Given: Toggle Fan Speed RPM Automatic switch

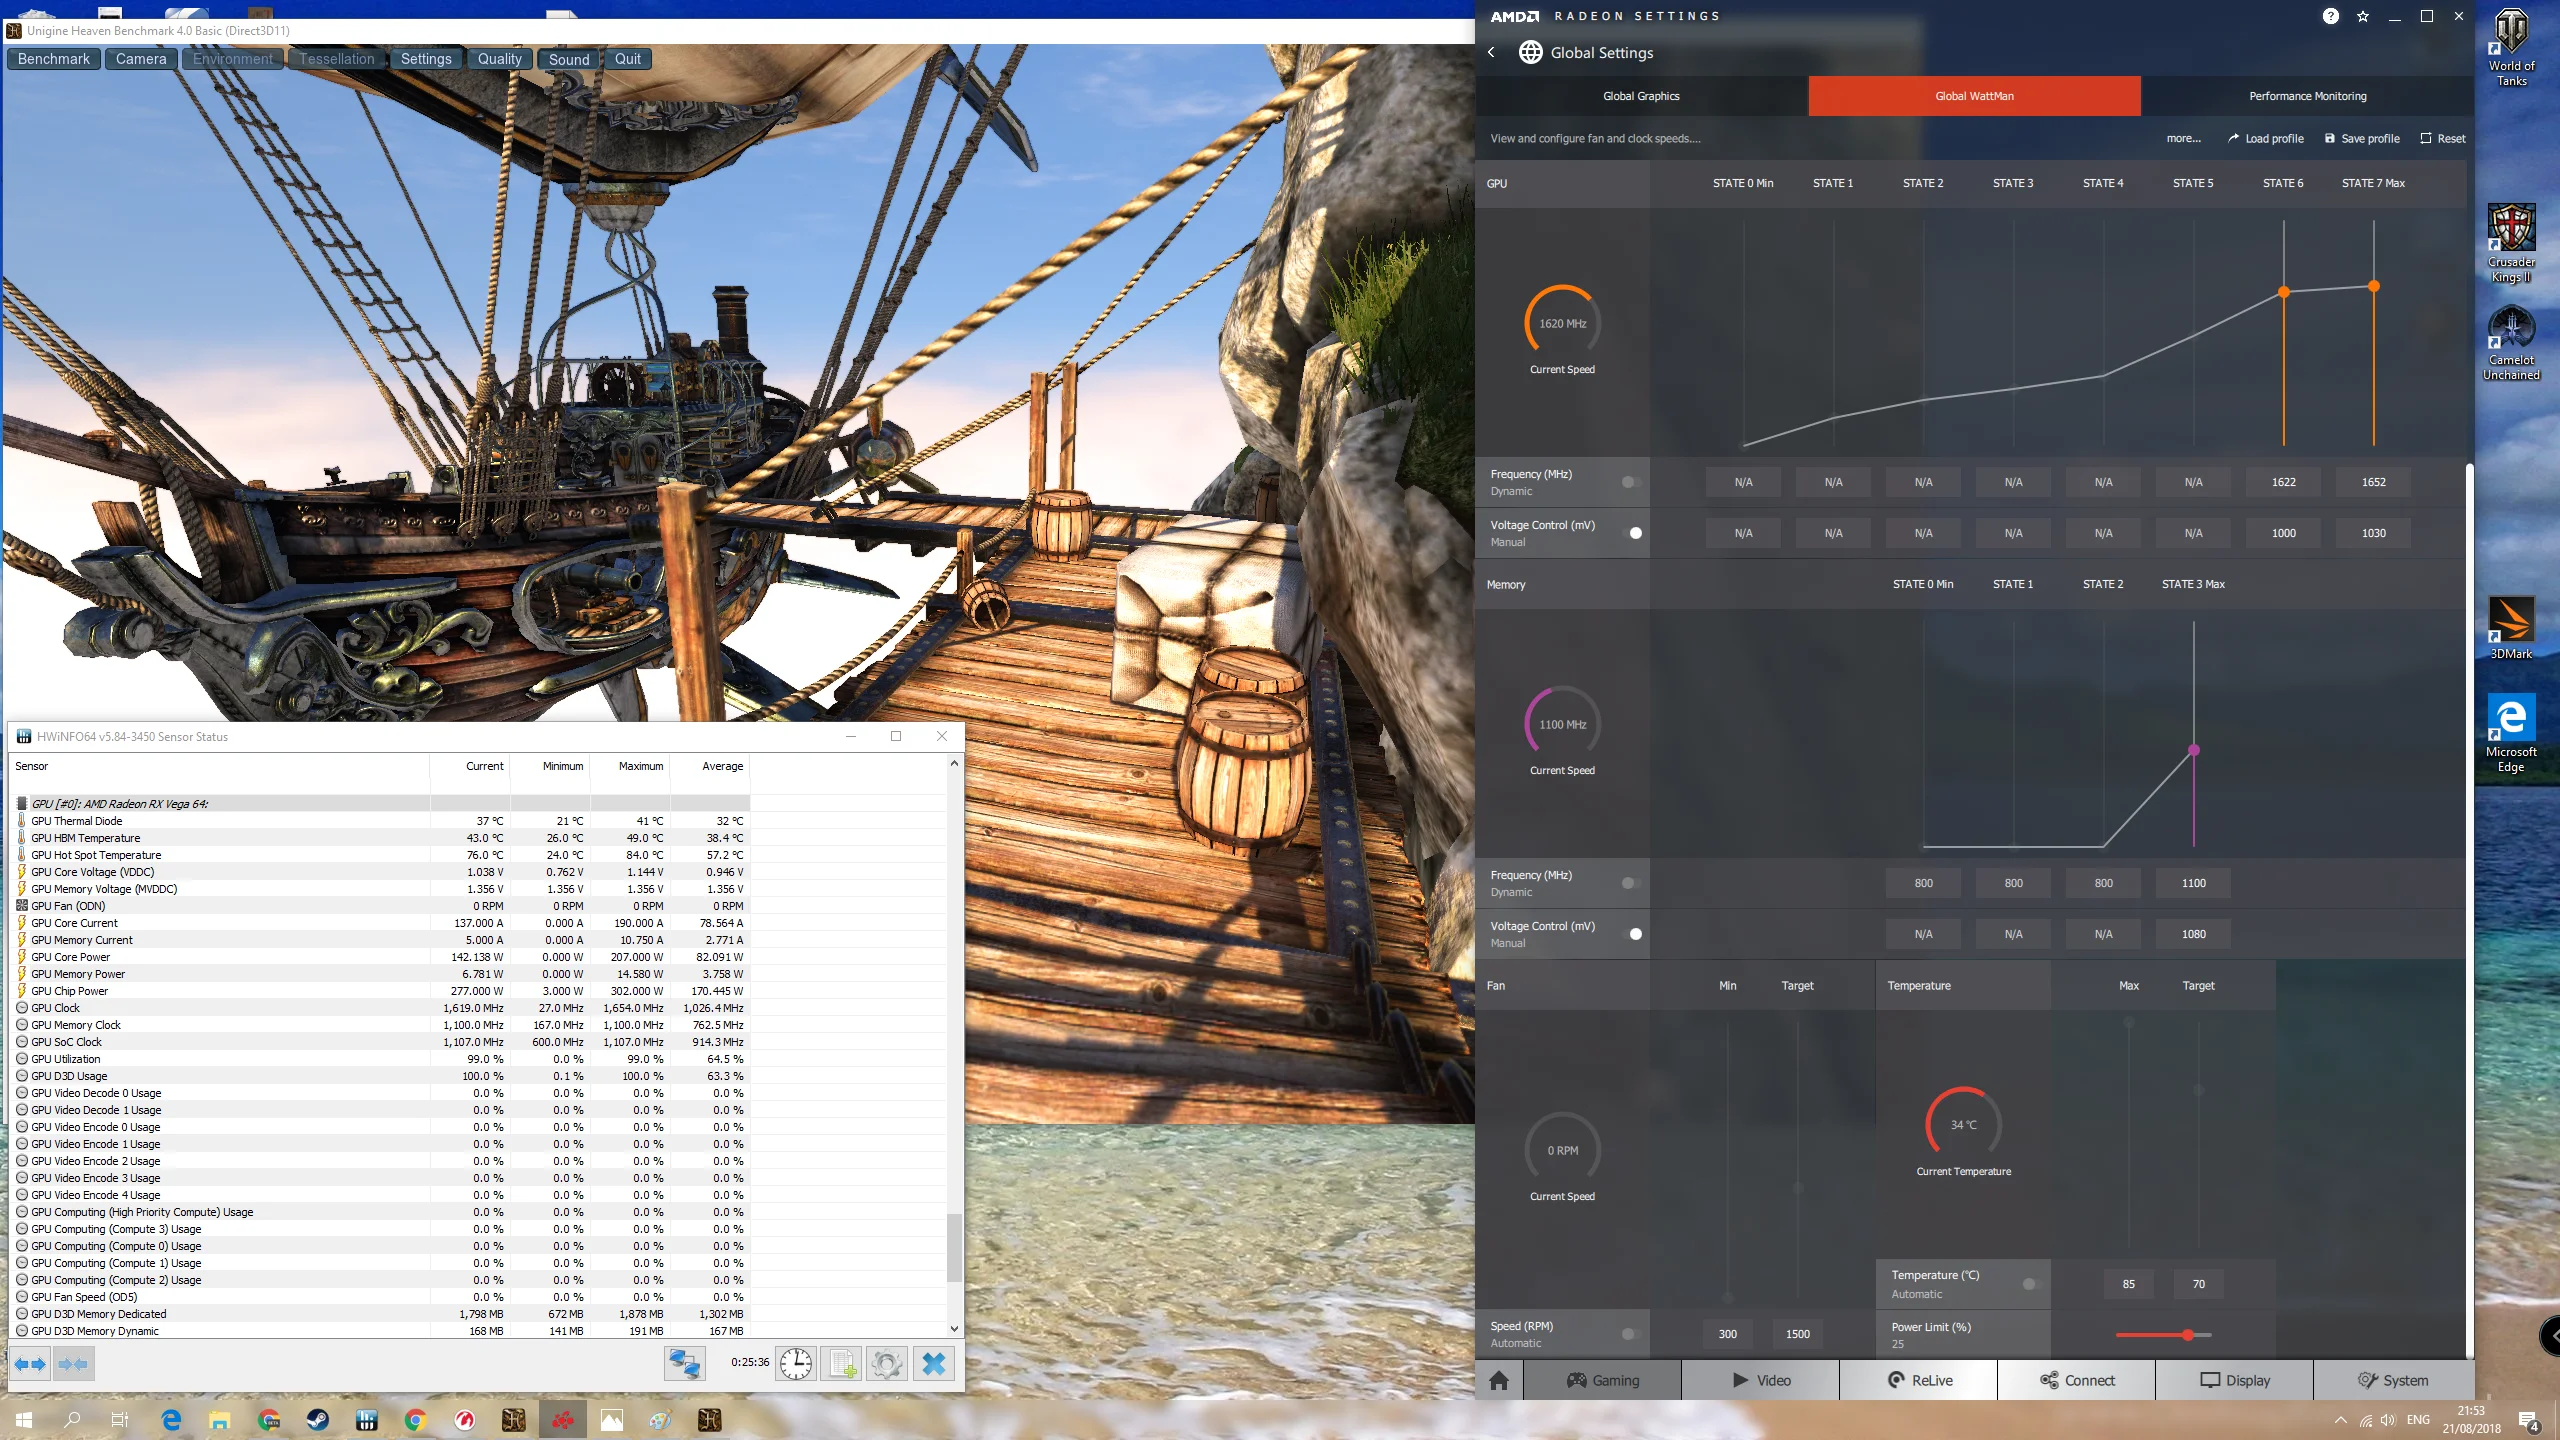Looking at the screenshot, I should coord(1630,1334).
